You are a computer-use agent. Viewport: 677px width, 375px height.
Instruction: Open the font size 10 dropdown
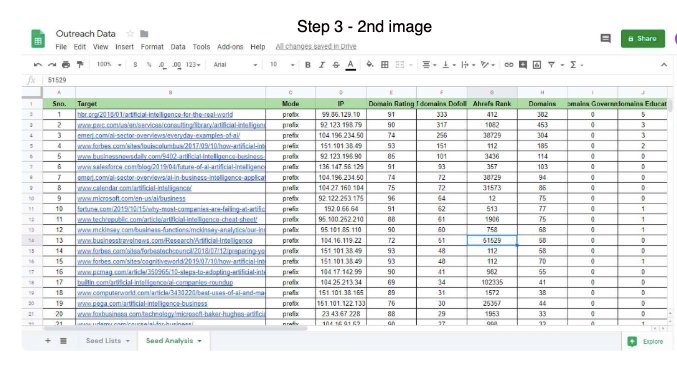pyautogui.click(x=282, y=65)
